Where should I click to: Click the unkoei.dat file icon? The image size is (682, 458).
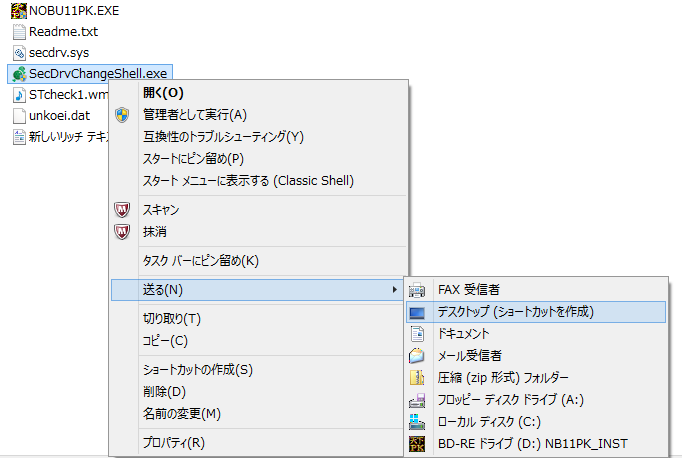coord(18,116)
